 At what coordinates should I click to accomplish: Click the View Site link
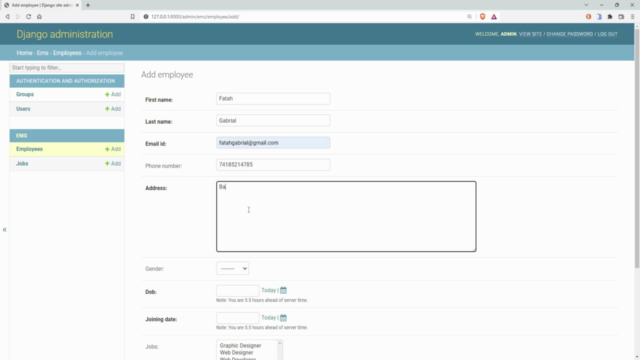pyautogui.click(x=530, y=34)
